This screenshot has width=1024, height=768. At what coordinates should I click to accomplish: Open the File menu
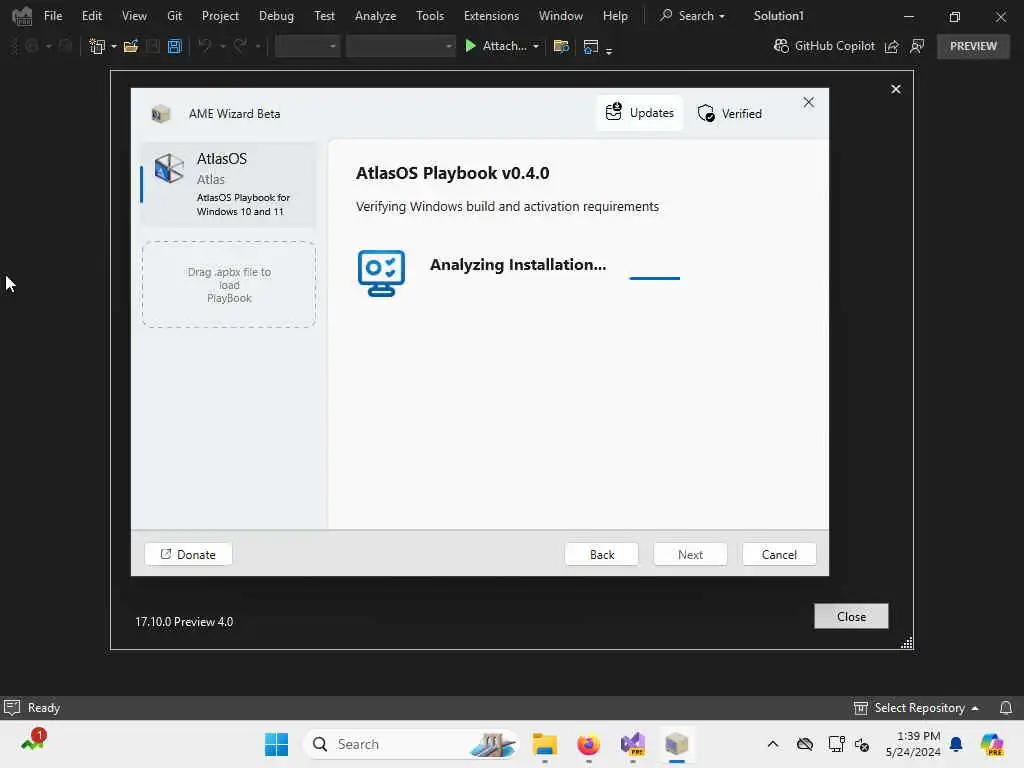coord(53,16)
